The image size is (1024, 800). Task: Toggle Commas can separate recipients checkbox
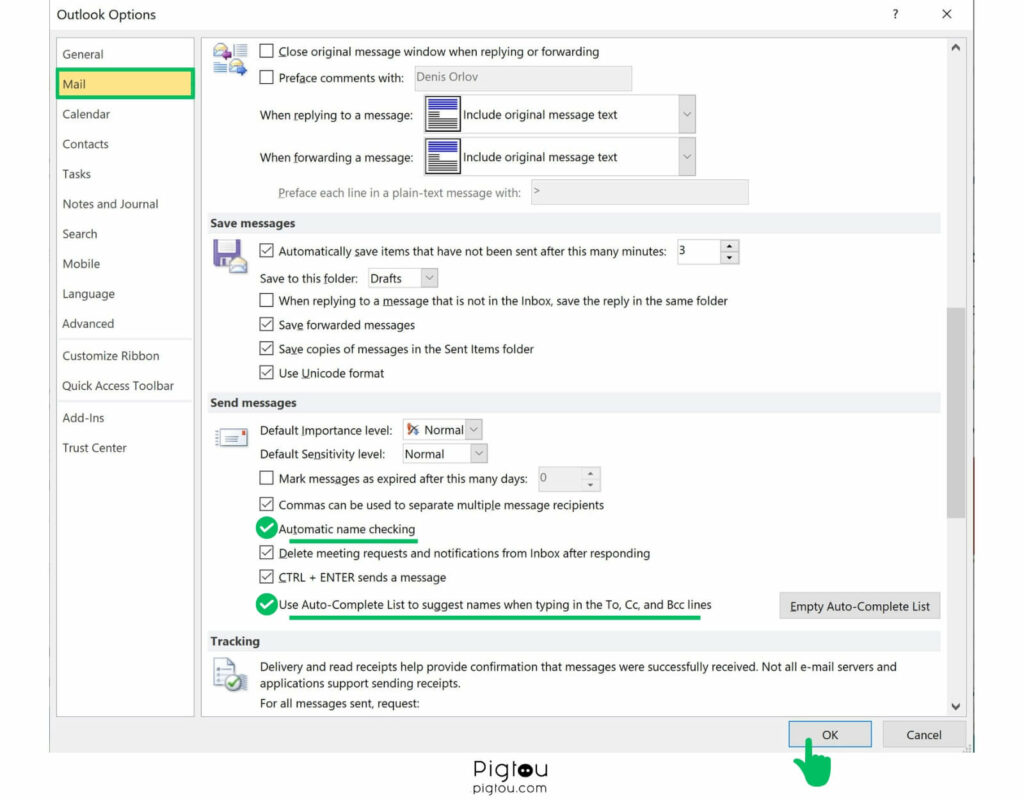pyautogui.click(x=266, y=504)
